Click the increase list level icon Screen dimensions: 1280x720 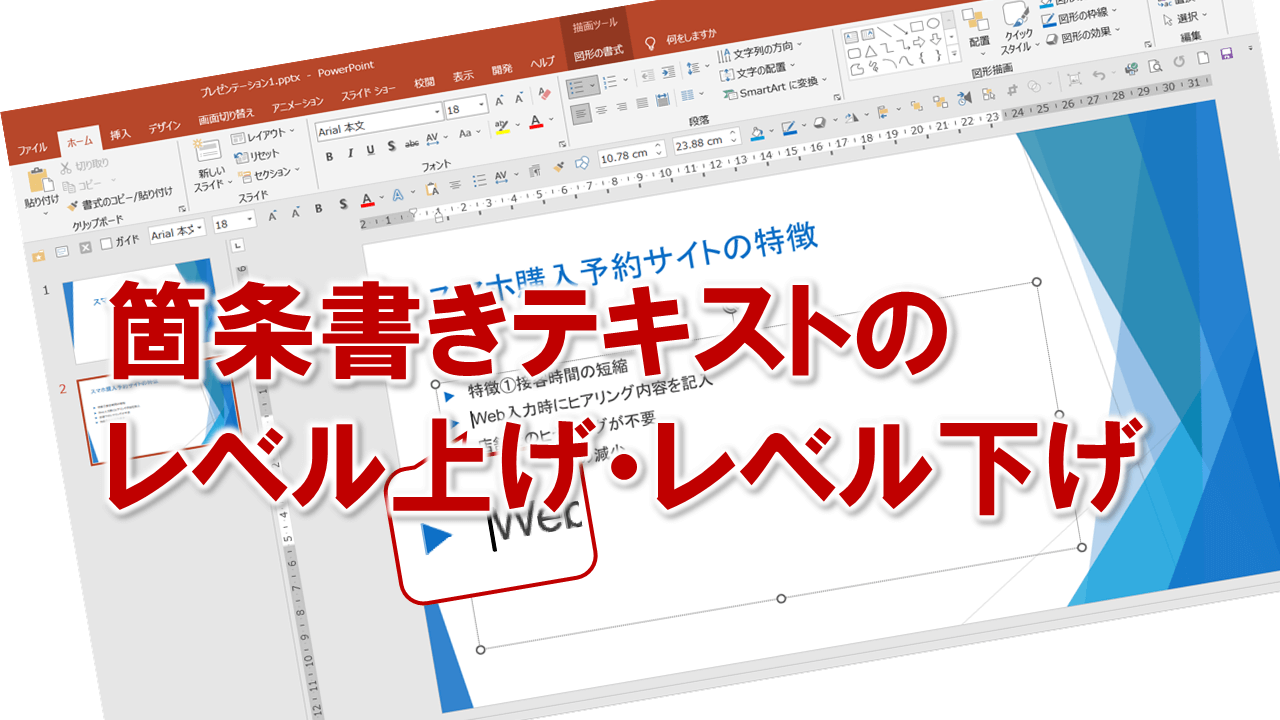point(667,72)
